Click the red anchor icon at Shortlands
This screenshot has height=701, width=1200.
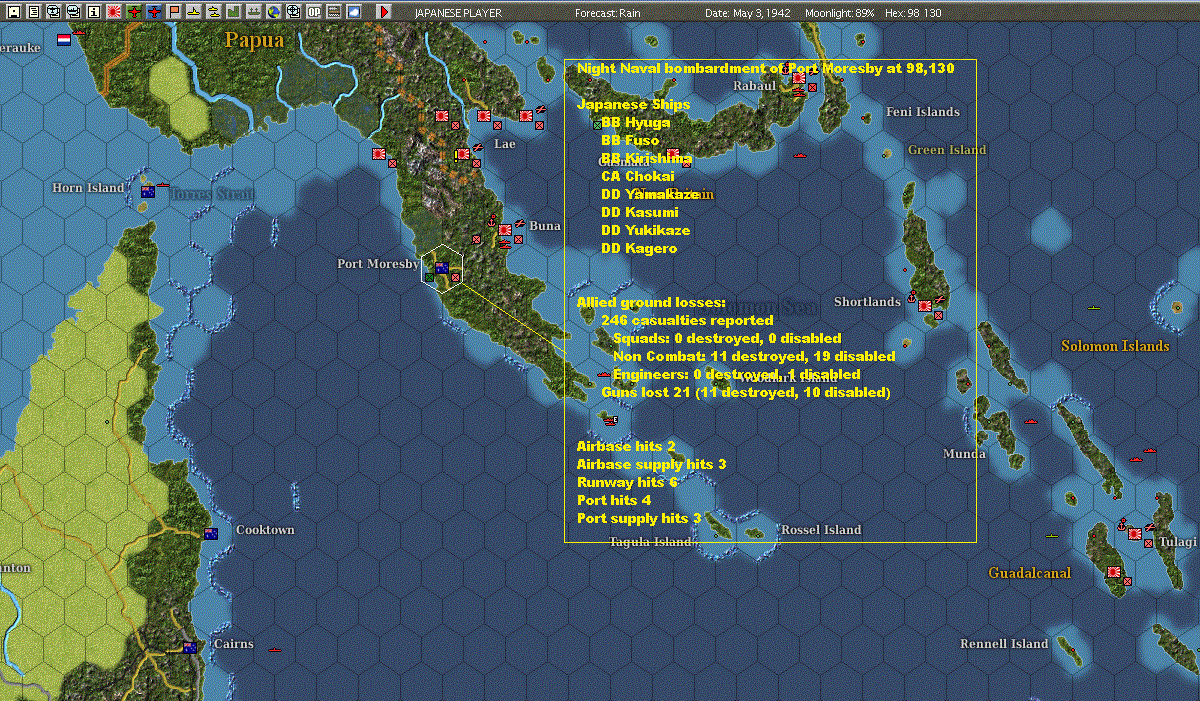[911, 296]
